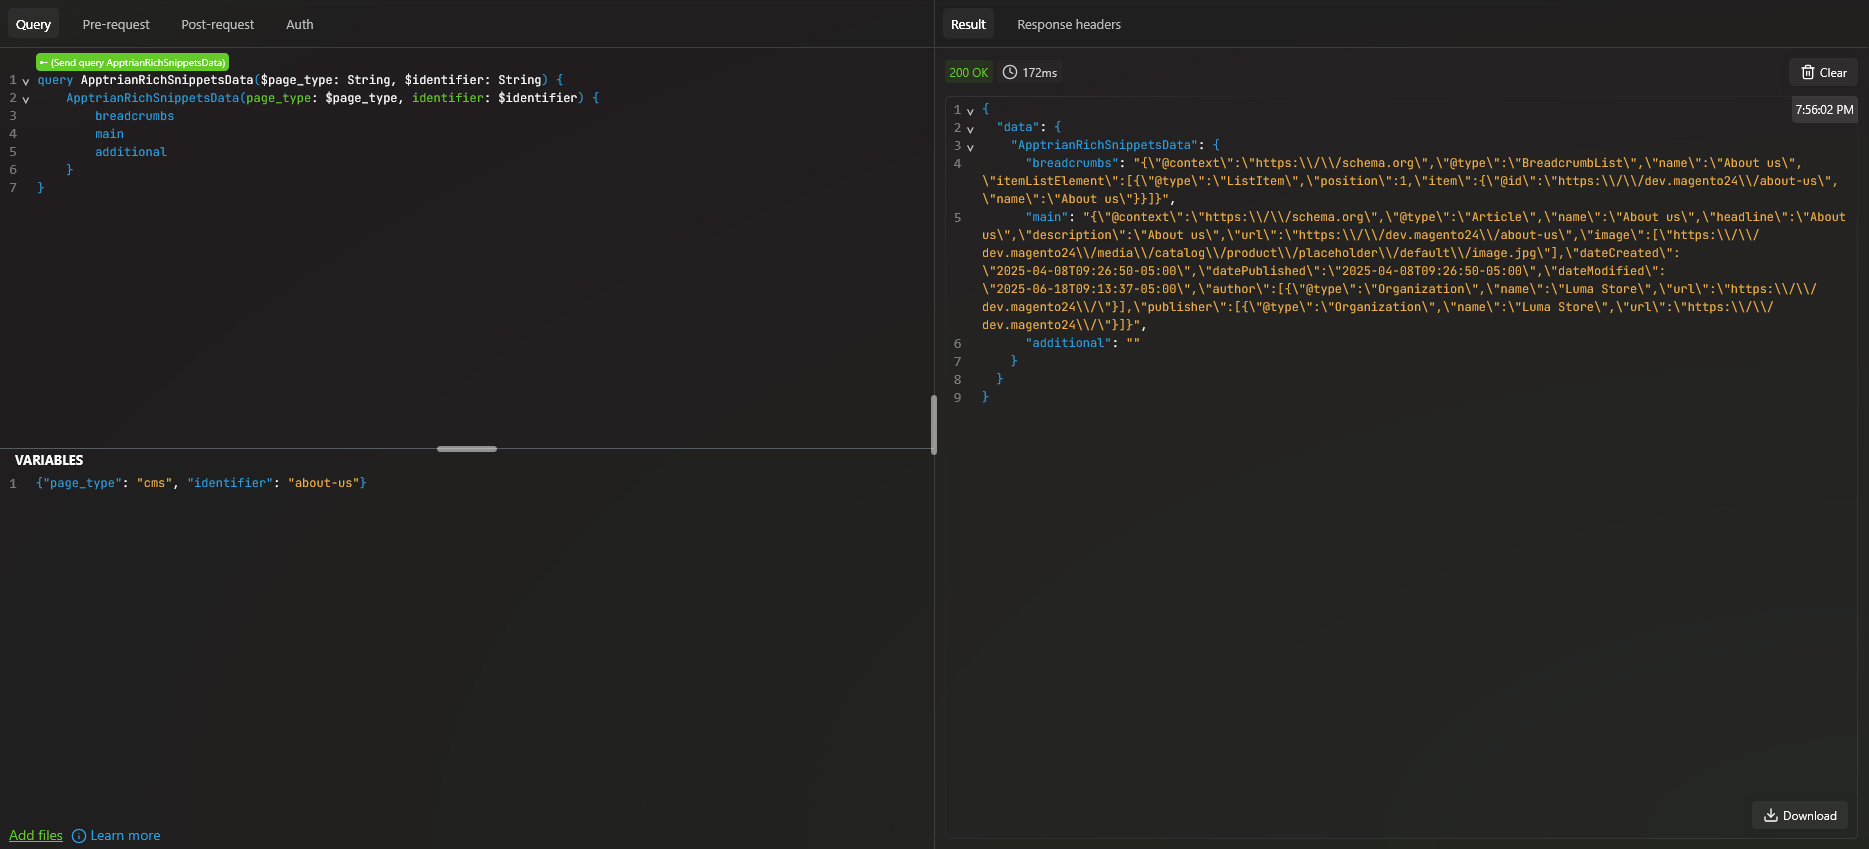Click the "main" key in result
1869x849 pixels.
(1047, 217)
